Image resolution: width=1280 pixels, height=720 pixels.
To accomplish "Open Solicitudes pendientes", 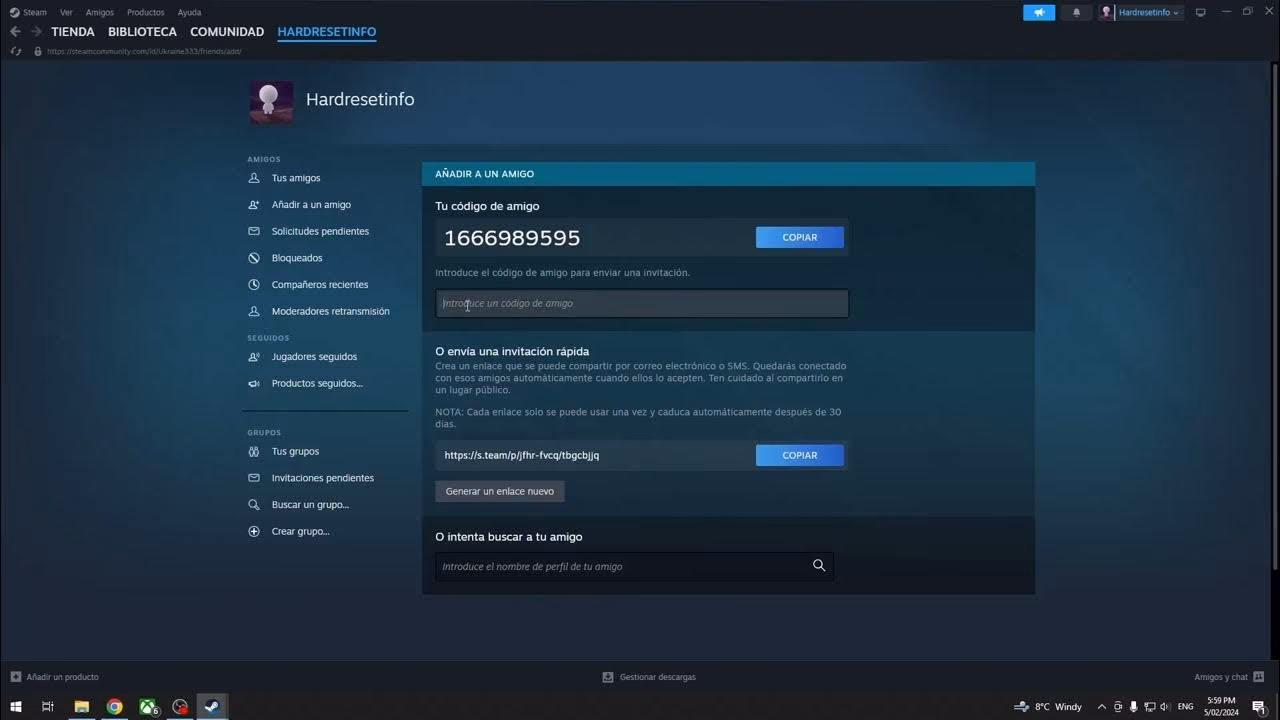I will pos(320,231).
